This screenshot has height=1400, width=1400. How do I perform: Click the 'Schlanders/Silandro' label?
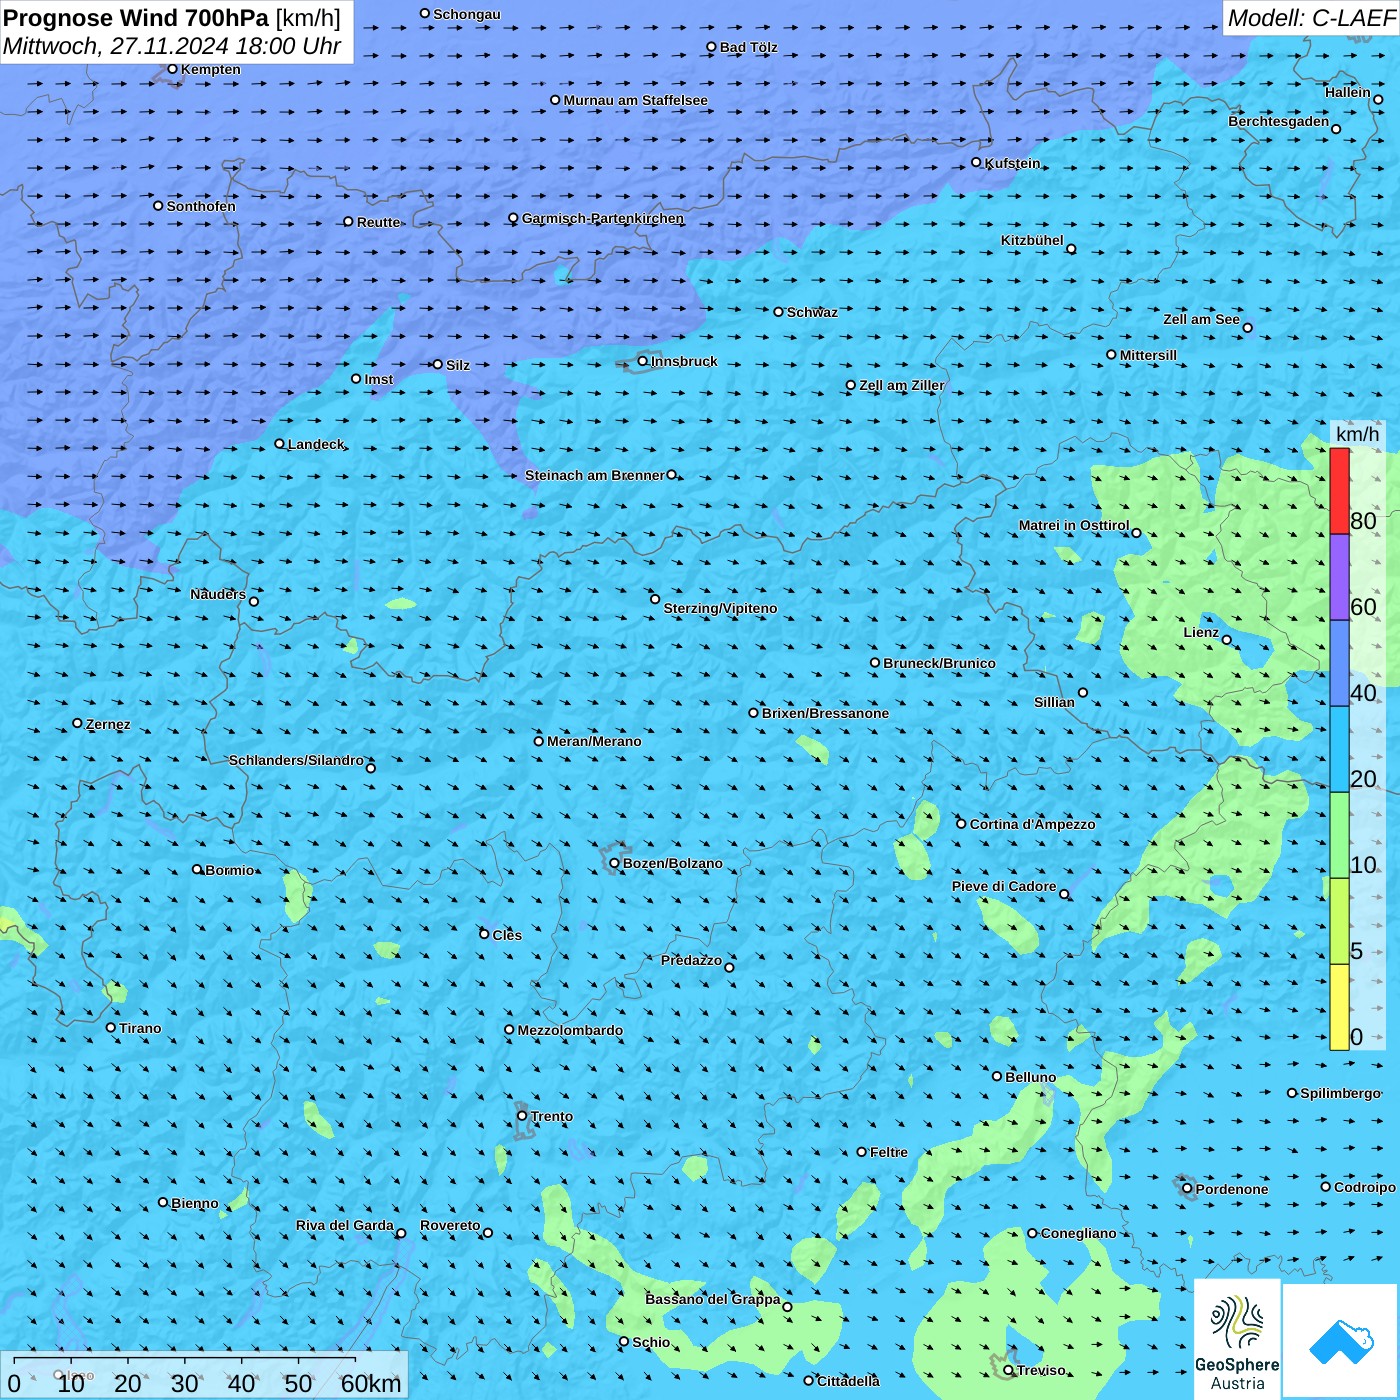[296, 760]
